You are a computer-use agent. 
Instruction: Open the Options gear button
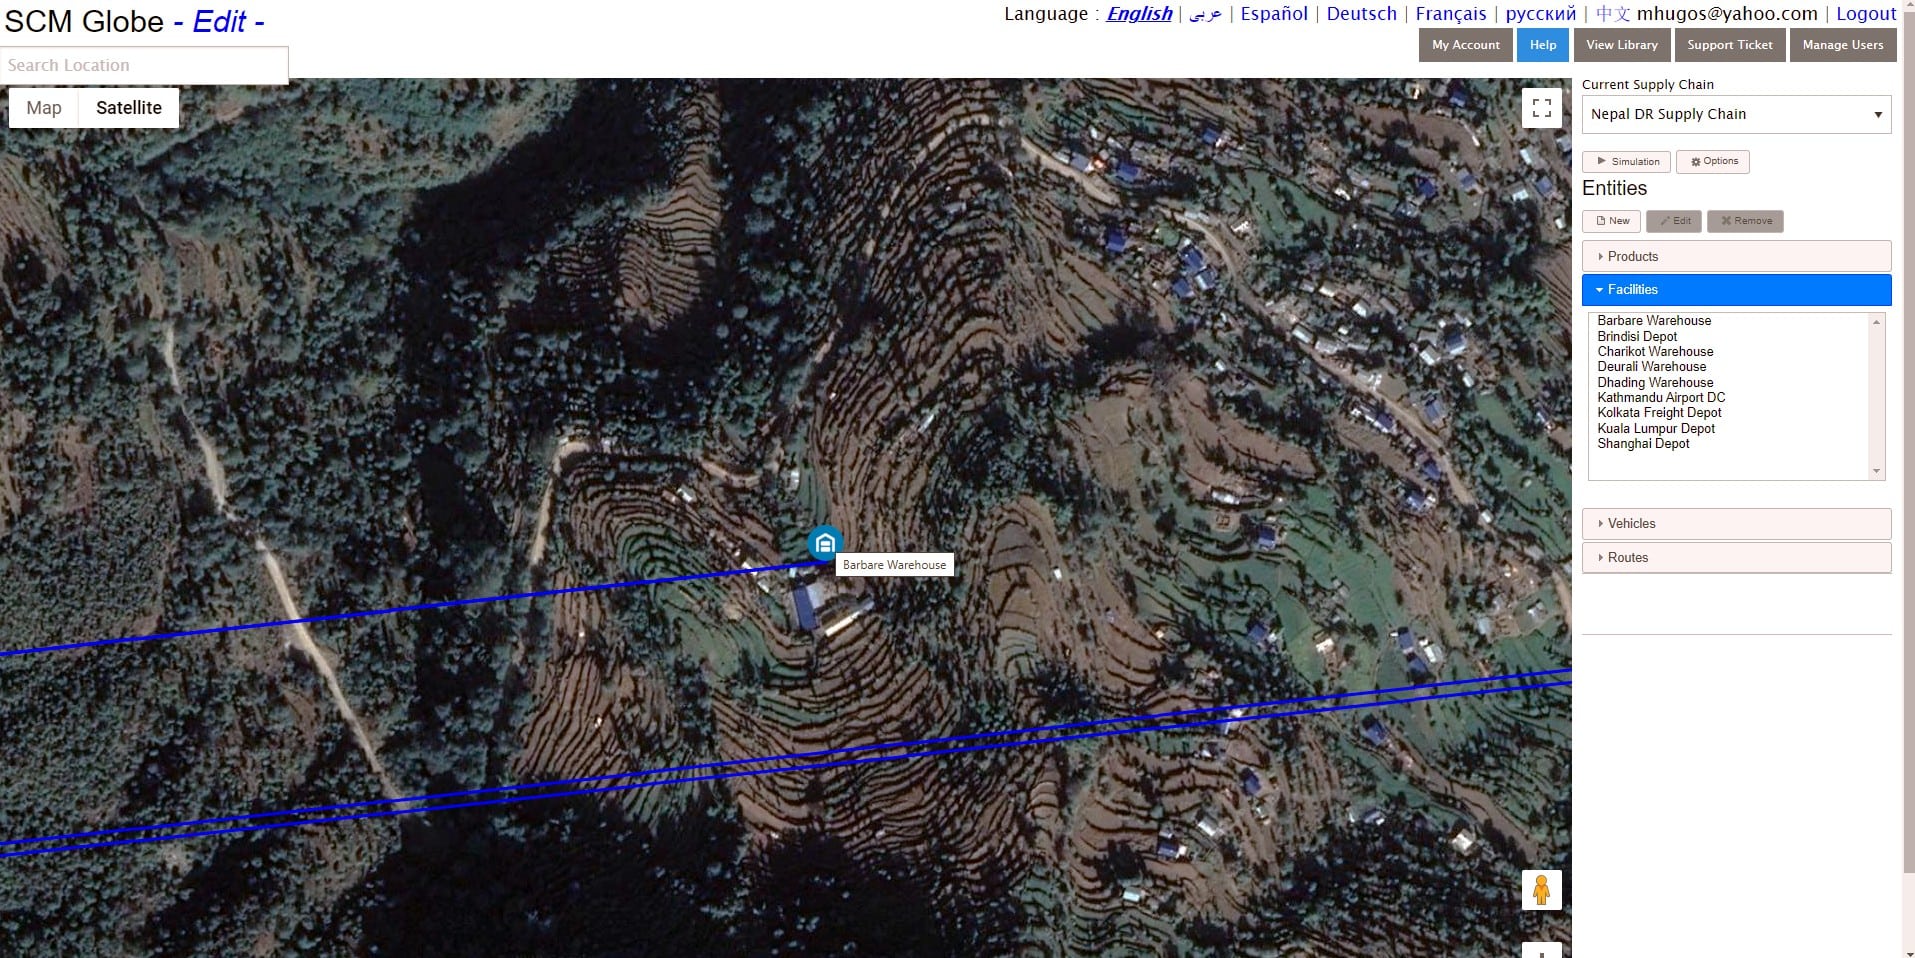click(x=1713, y=161)
